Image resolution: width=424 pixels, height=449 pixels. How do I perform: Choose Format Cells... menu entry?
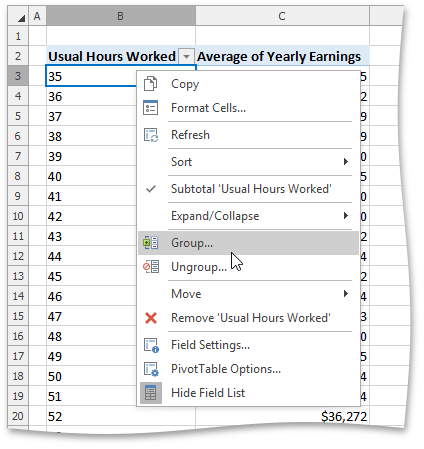coord(248,108)
